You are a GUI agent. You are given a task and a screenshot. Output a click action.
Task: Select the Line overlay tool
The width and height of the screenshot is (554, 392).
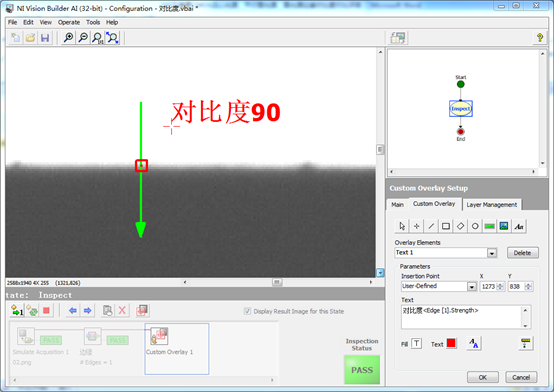tap(431, 226)
